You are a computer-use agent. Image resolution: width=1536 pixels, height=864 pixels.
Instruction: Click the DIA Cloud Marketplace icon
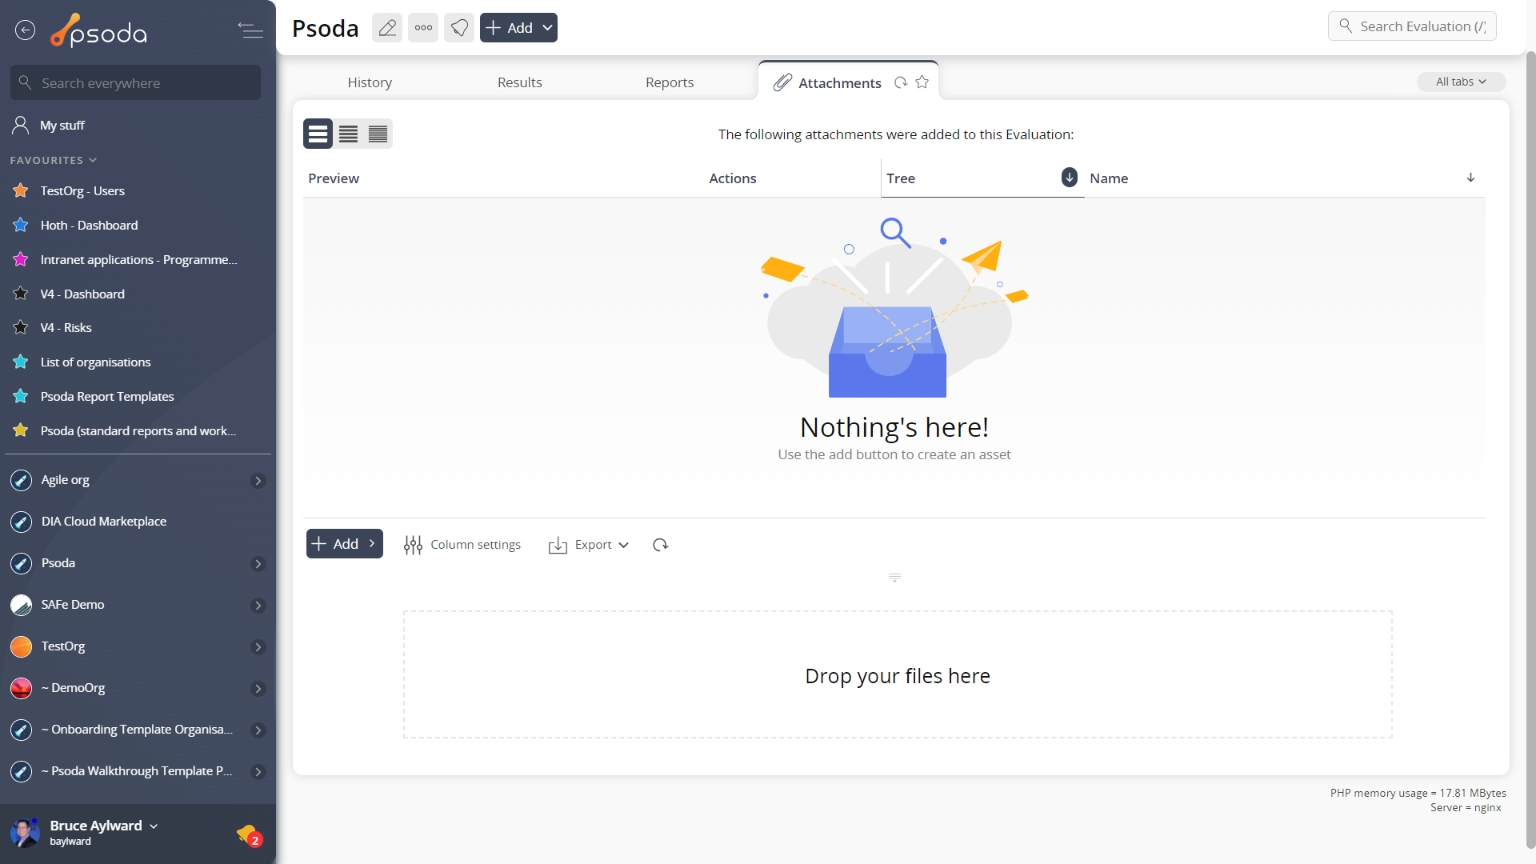point(21,522)
